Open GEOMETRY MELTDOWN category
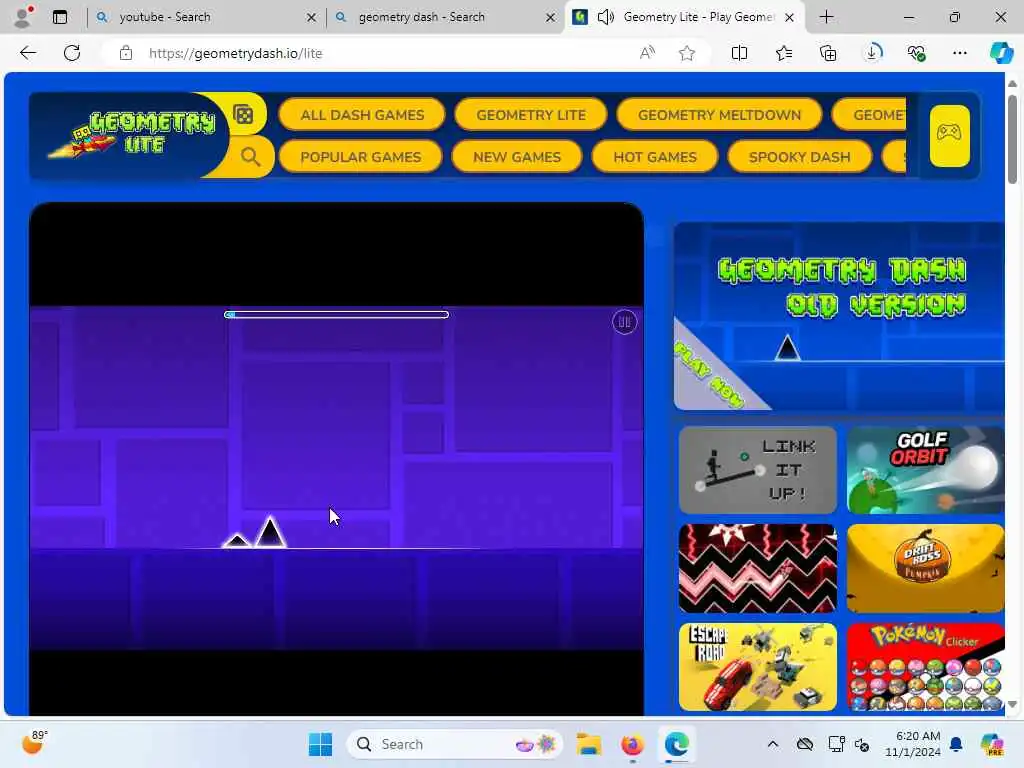The width and height of the screenshot is (1024, 768). click(719, 115)
